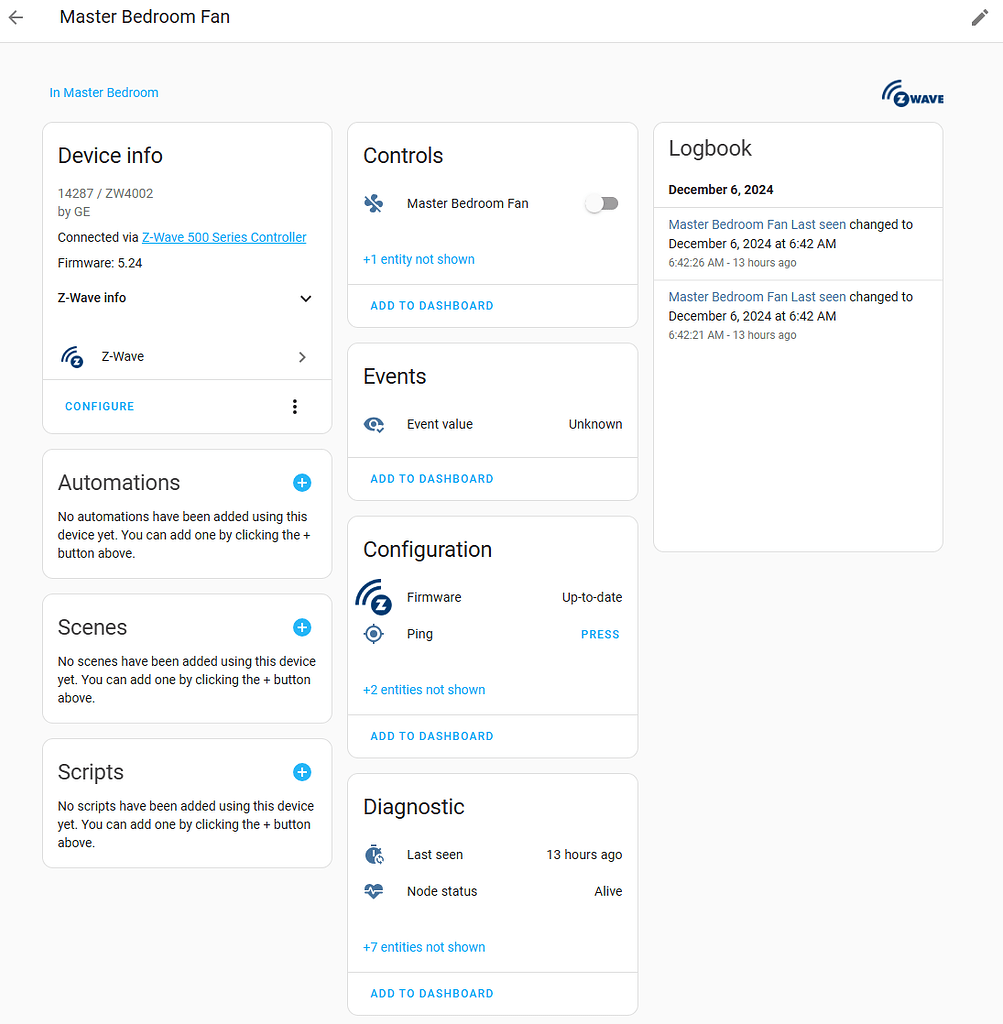1003x1024 pixels.
Task: Open the Z-Wave 500 Series Controller link
Action: [x=223, y=237]
